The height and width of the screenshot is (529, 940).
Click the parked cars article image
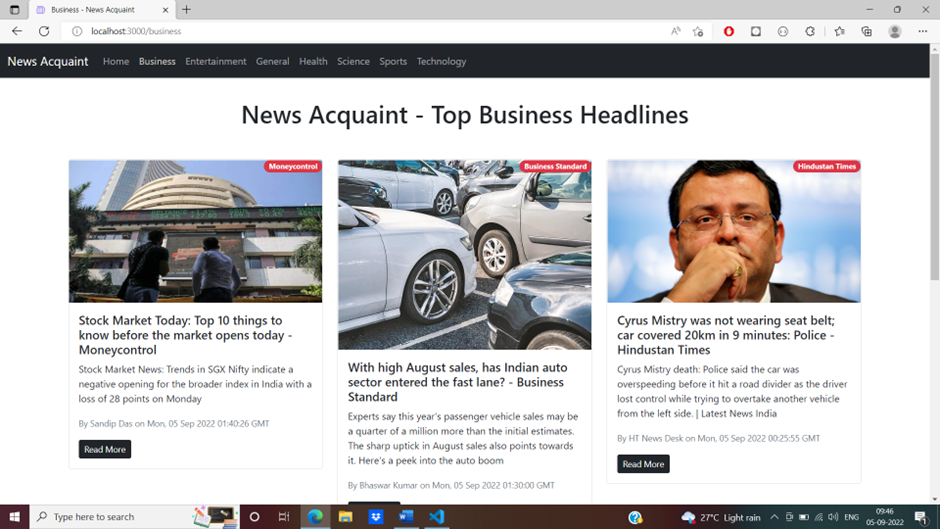pyautogui.click(x=465, y=255)
